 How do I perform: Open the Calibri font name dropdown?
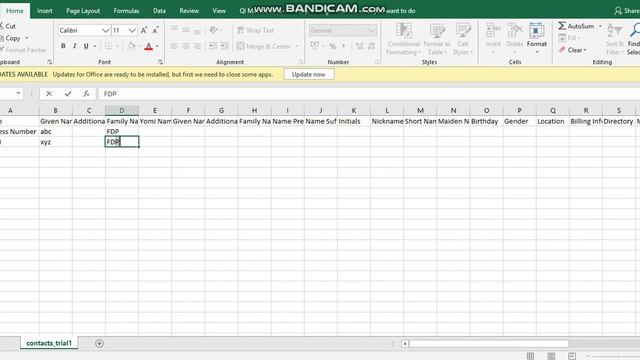click(105, 31)
